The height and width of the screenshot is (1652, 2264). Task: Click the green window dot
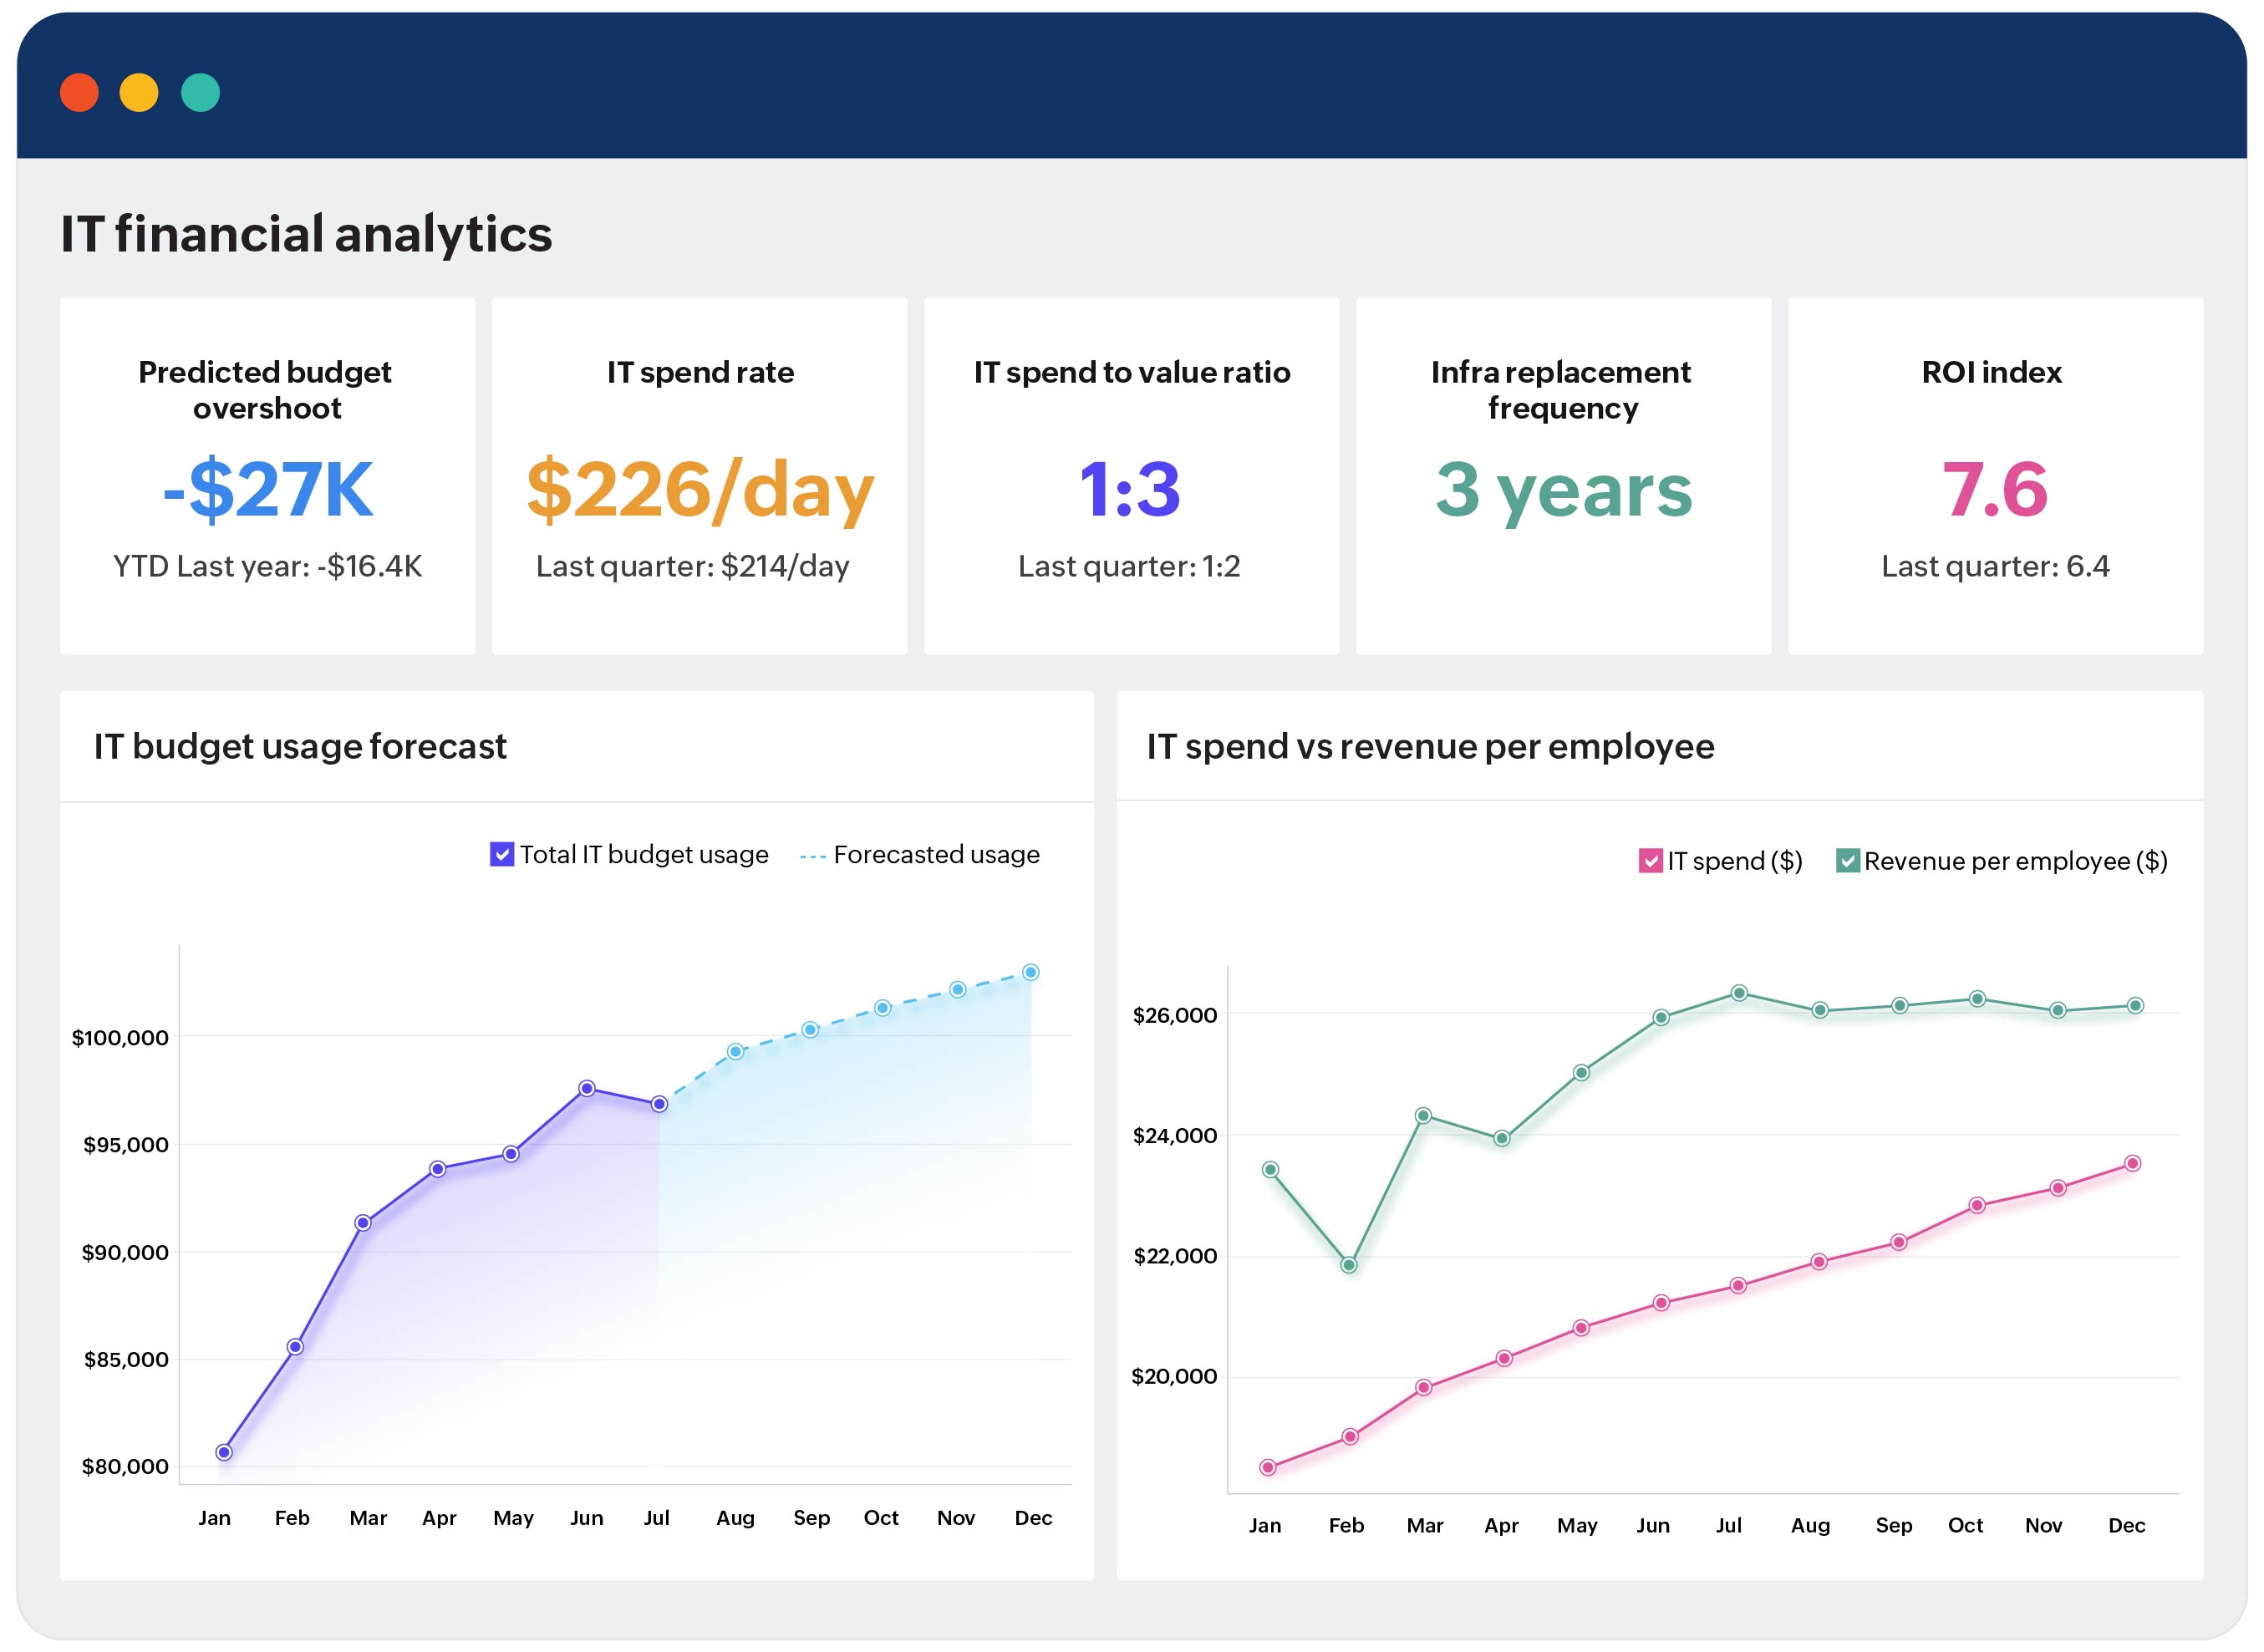click(x=200, y=93)
